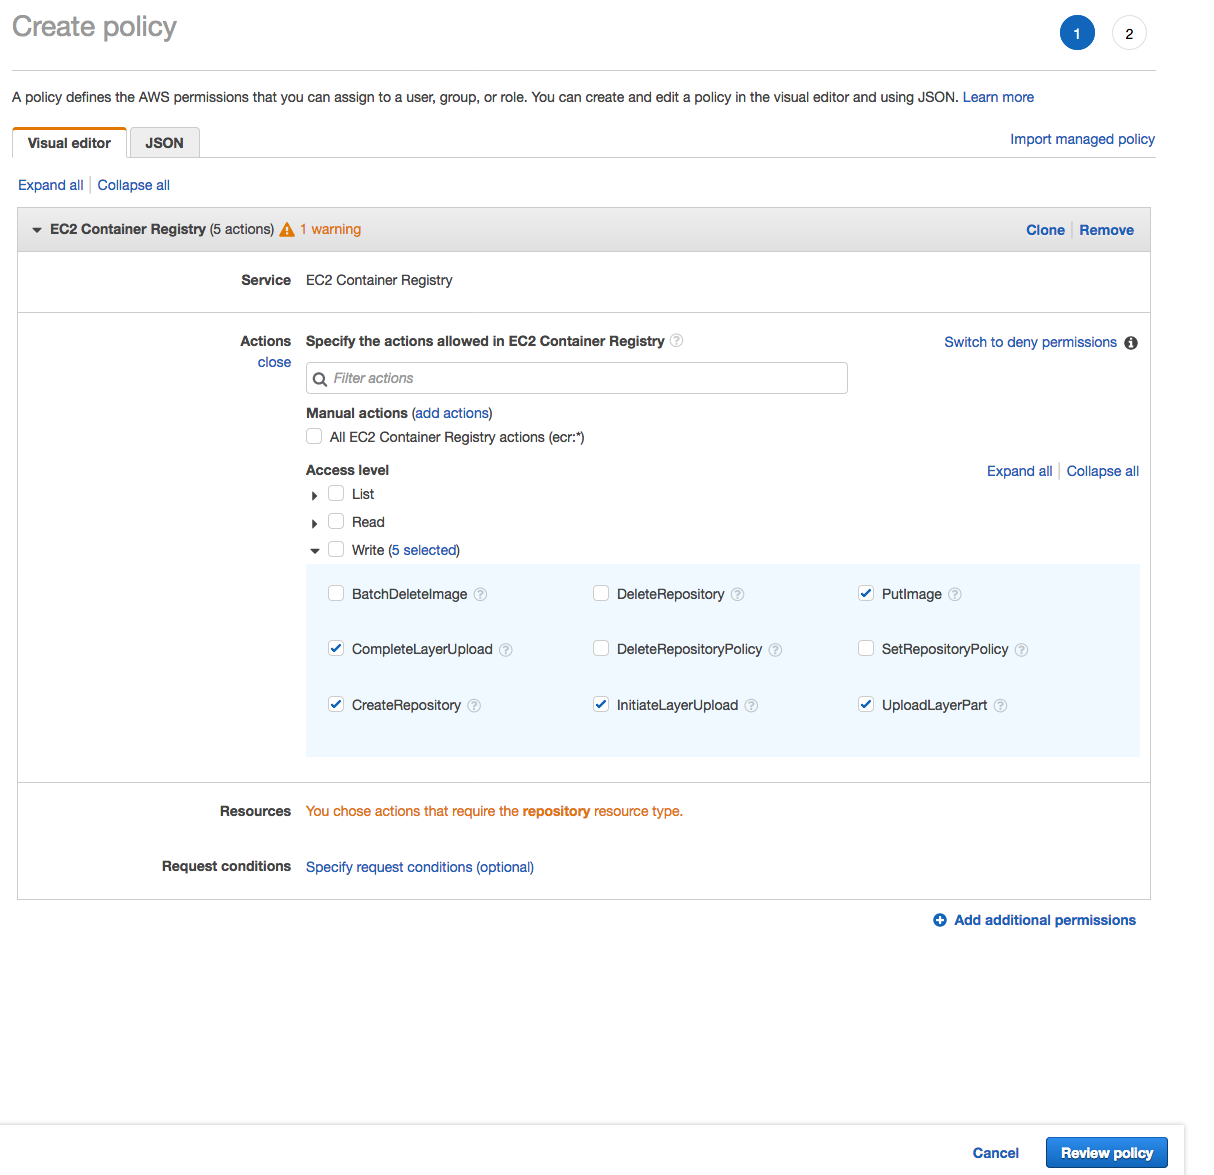This screenshot has width=1214, height=1175.
Task: Click plus icon of Add additional permissions
Action: click(940, 920)
